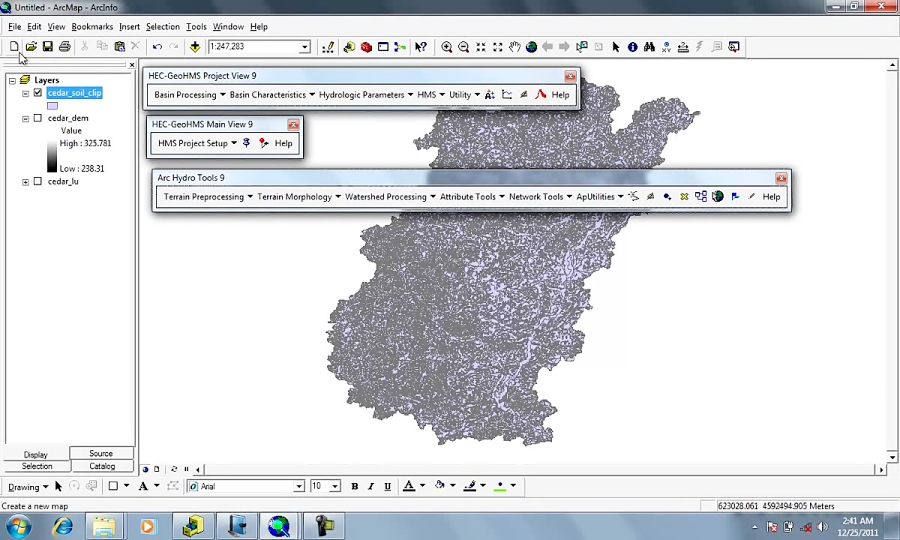Switch to the Source tab

click(101, 454)
